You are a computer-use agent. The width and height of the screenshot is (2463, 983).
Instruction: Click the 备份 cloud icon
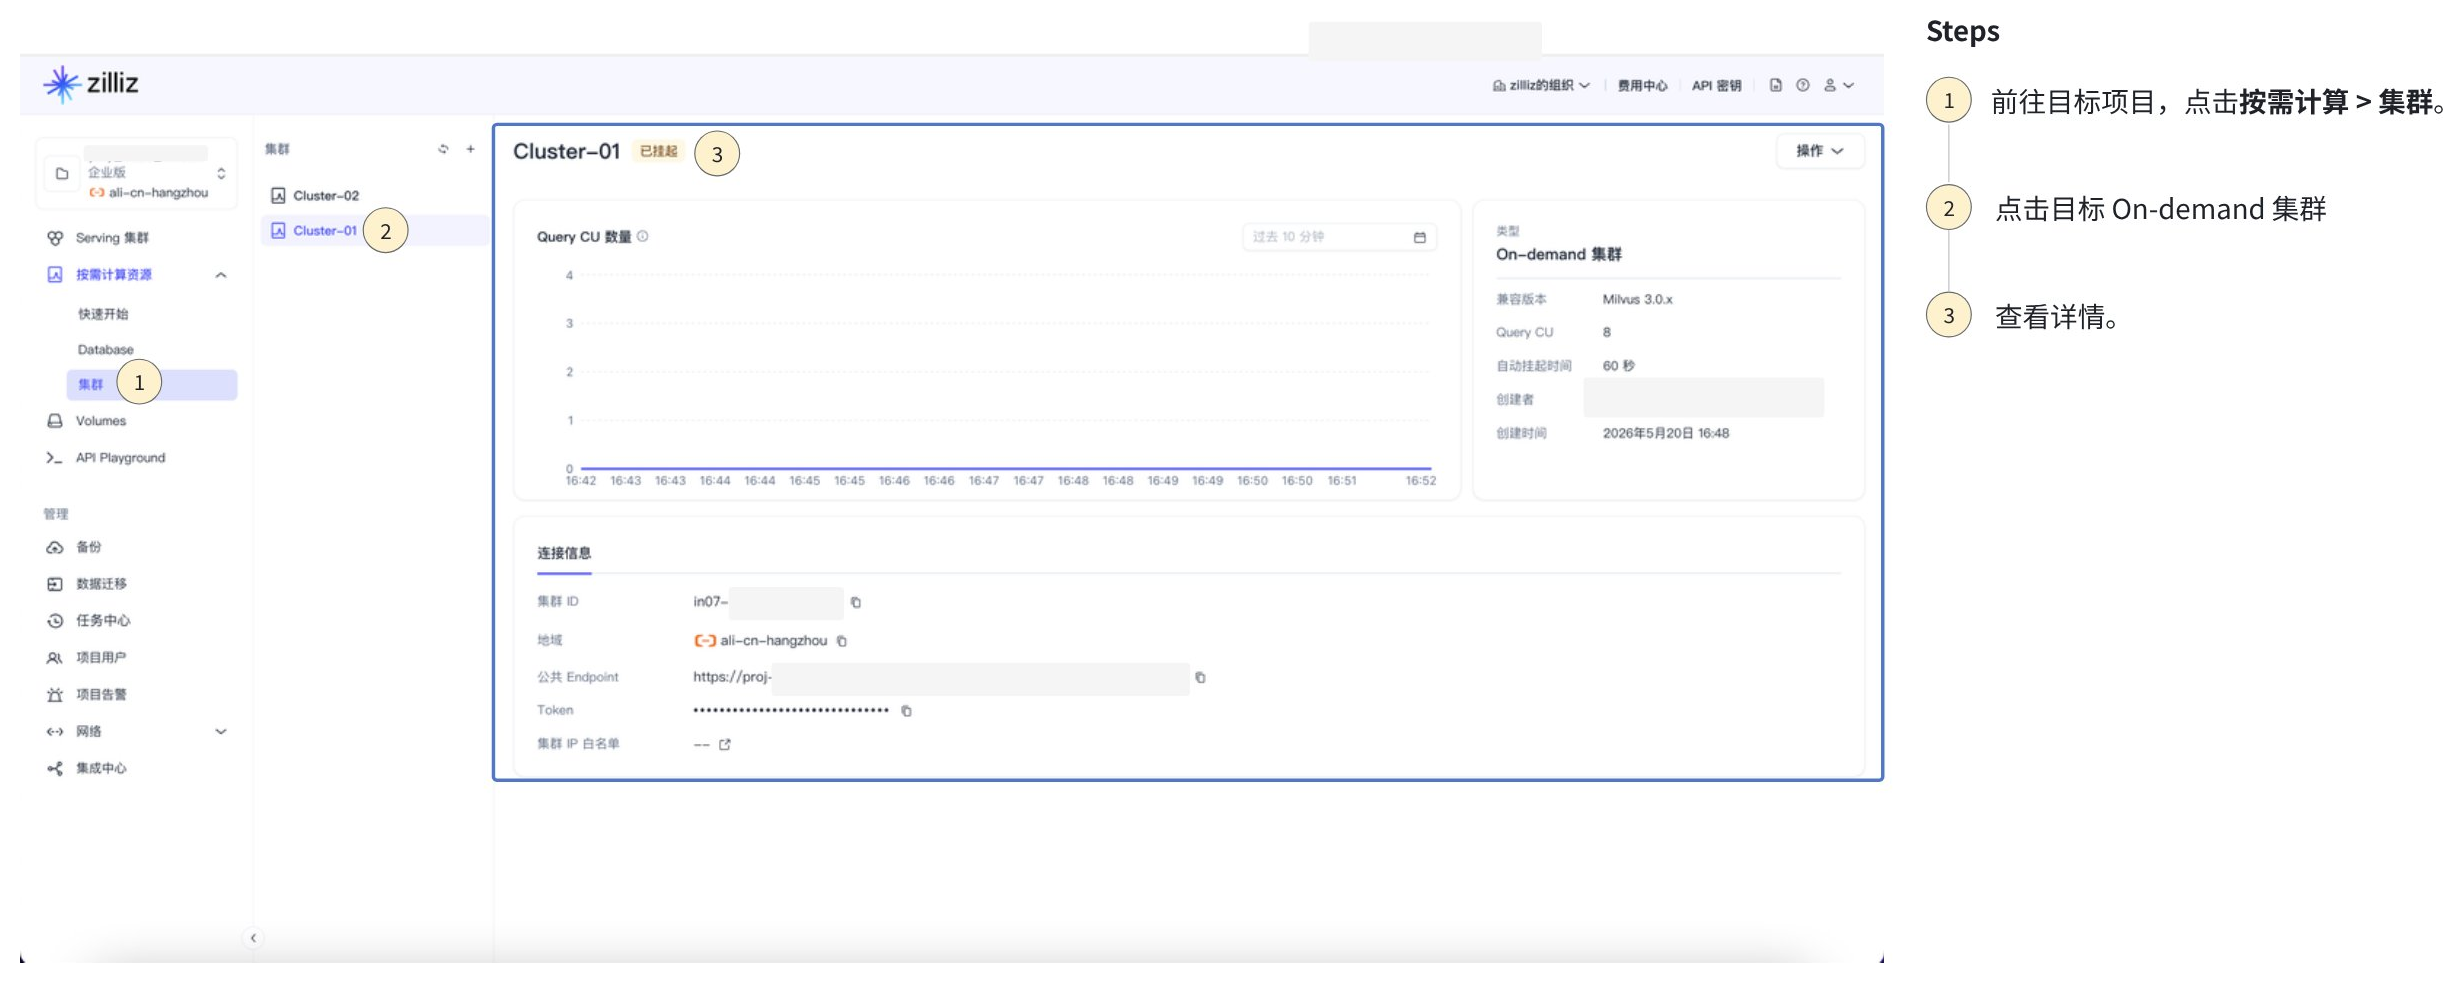55,547
